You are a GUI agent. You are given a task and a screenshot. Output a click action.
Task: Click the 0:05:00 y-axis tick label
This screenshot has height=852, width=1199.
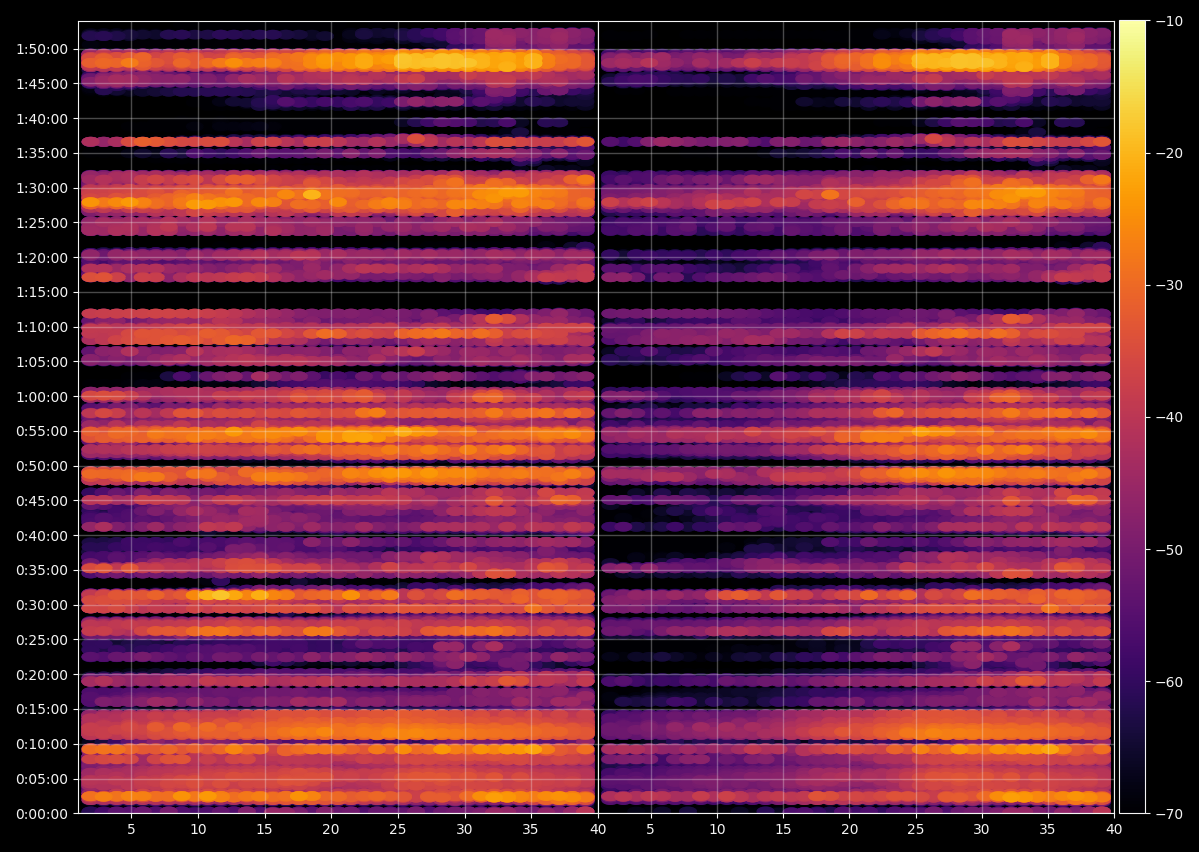[x=42, y=779]
